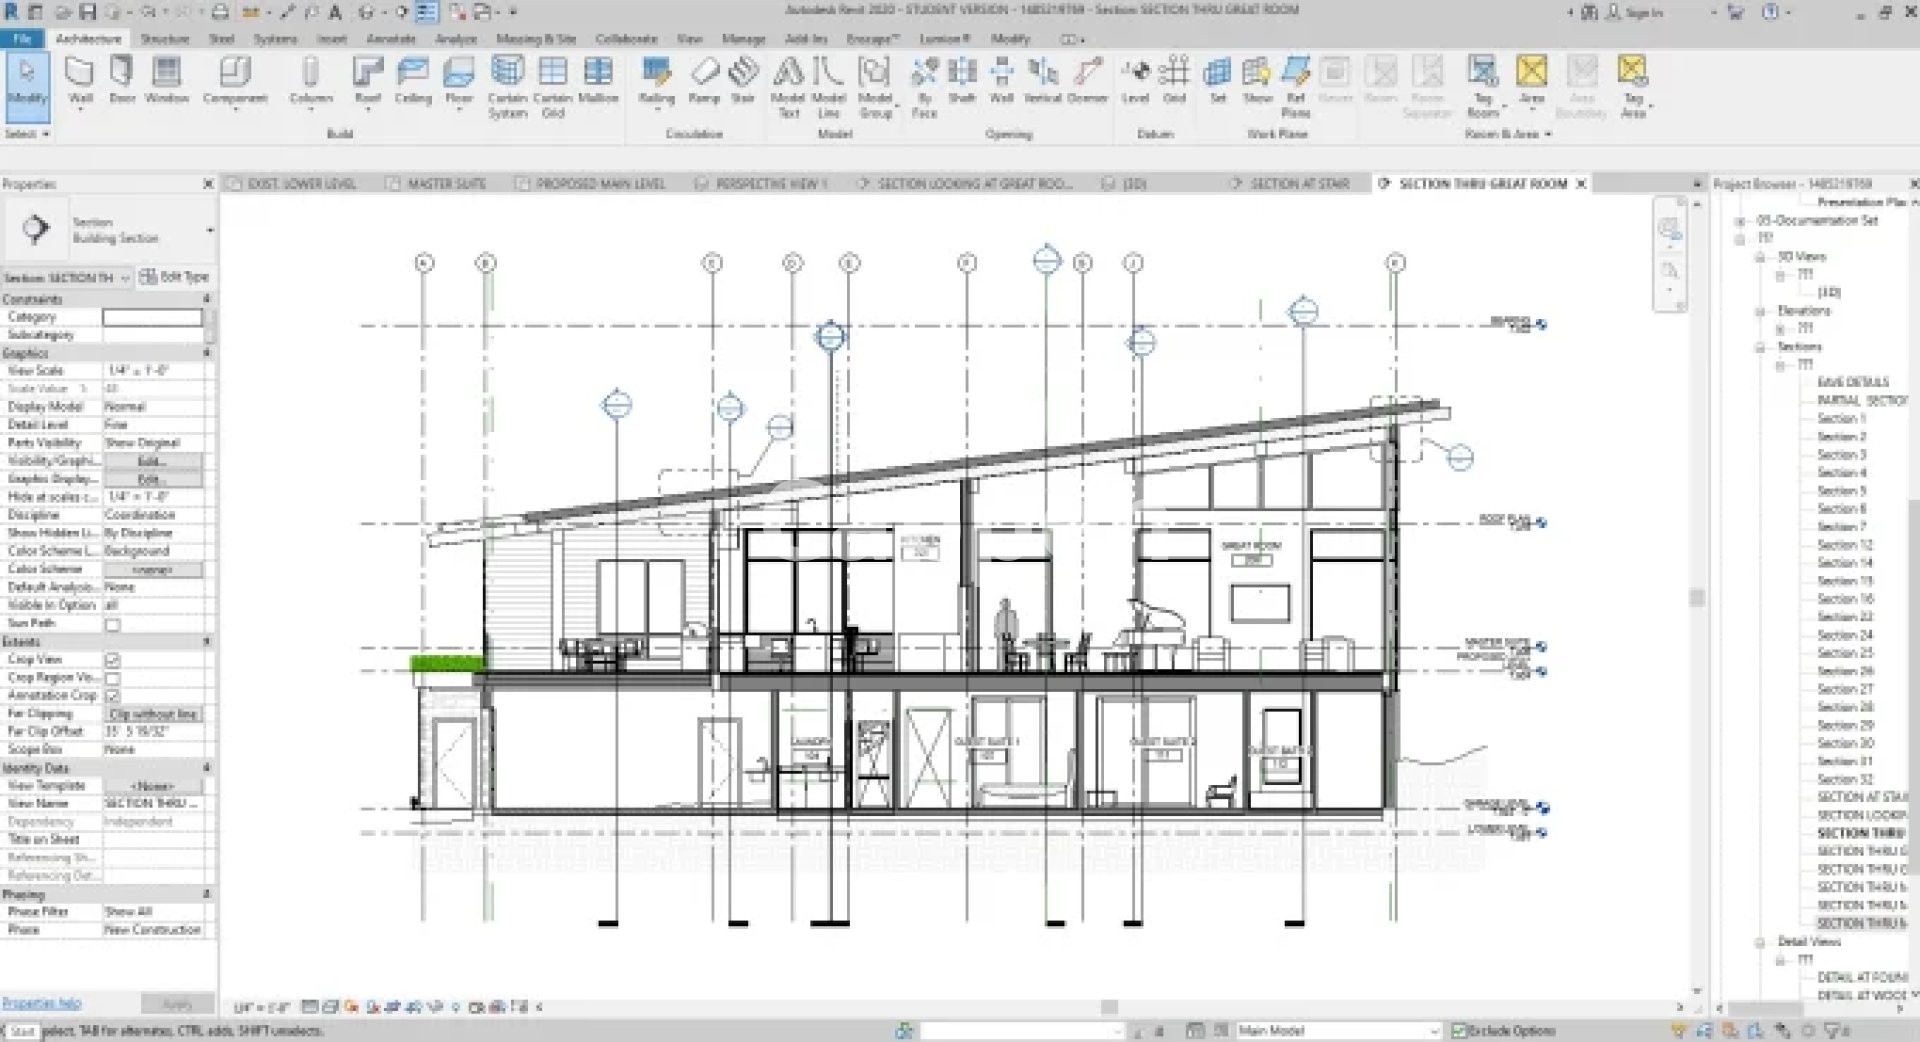Click the Edit Type button
The height and width of the screenshot is (1042, 1920).
pos(175,277)
